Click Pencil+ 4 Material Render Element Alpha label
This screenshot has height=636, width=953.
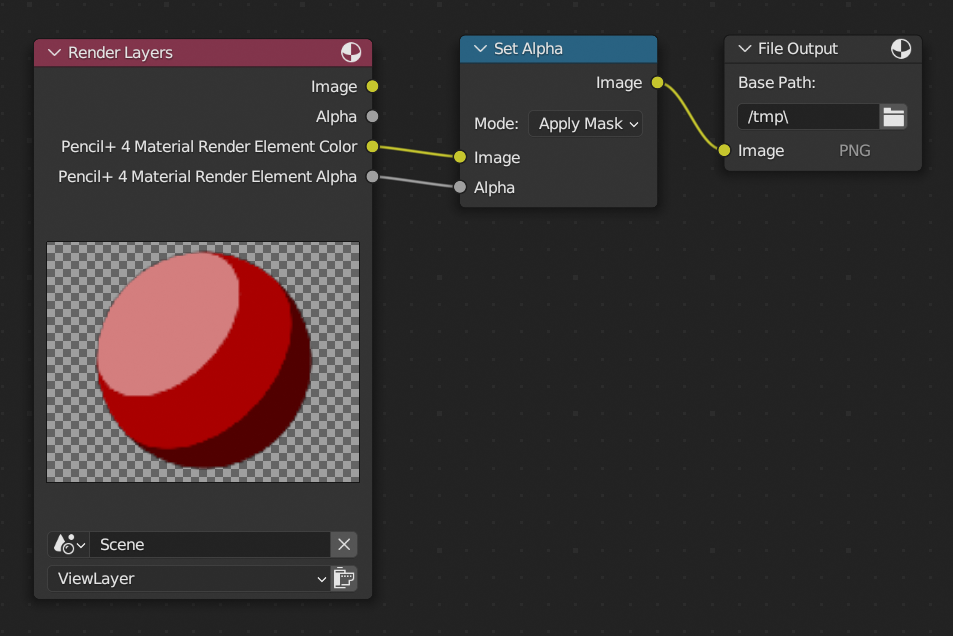(x=207, y=176)
